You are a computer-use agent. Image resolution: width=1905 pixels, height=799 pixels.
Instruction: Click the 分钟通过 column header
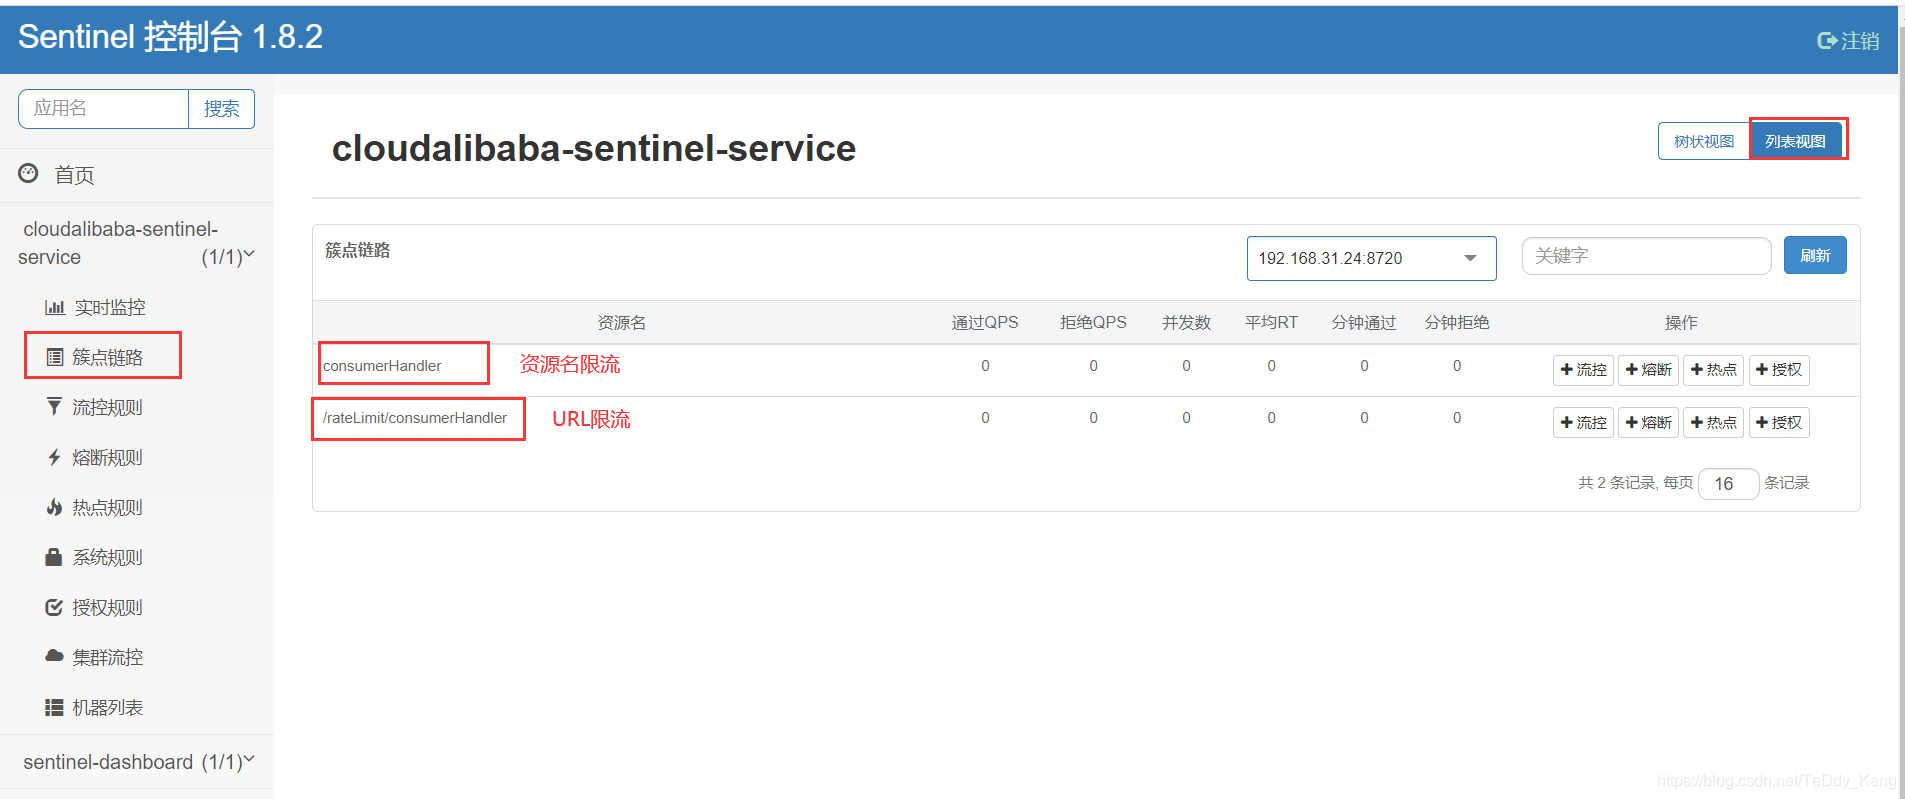[1364, 322]
